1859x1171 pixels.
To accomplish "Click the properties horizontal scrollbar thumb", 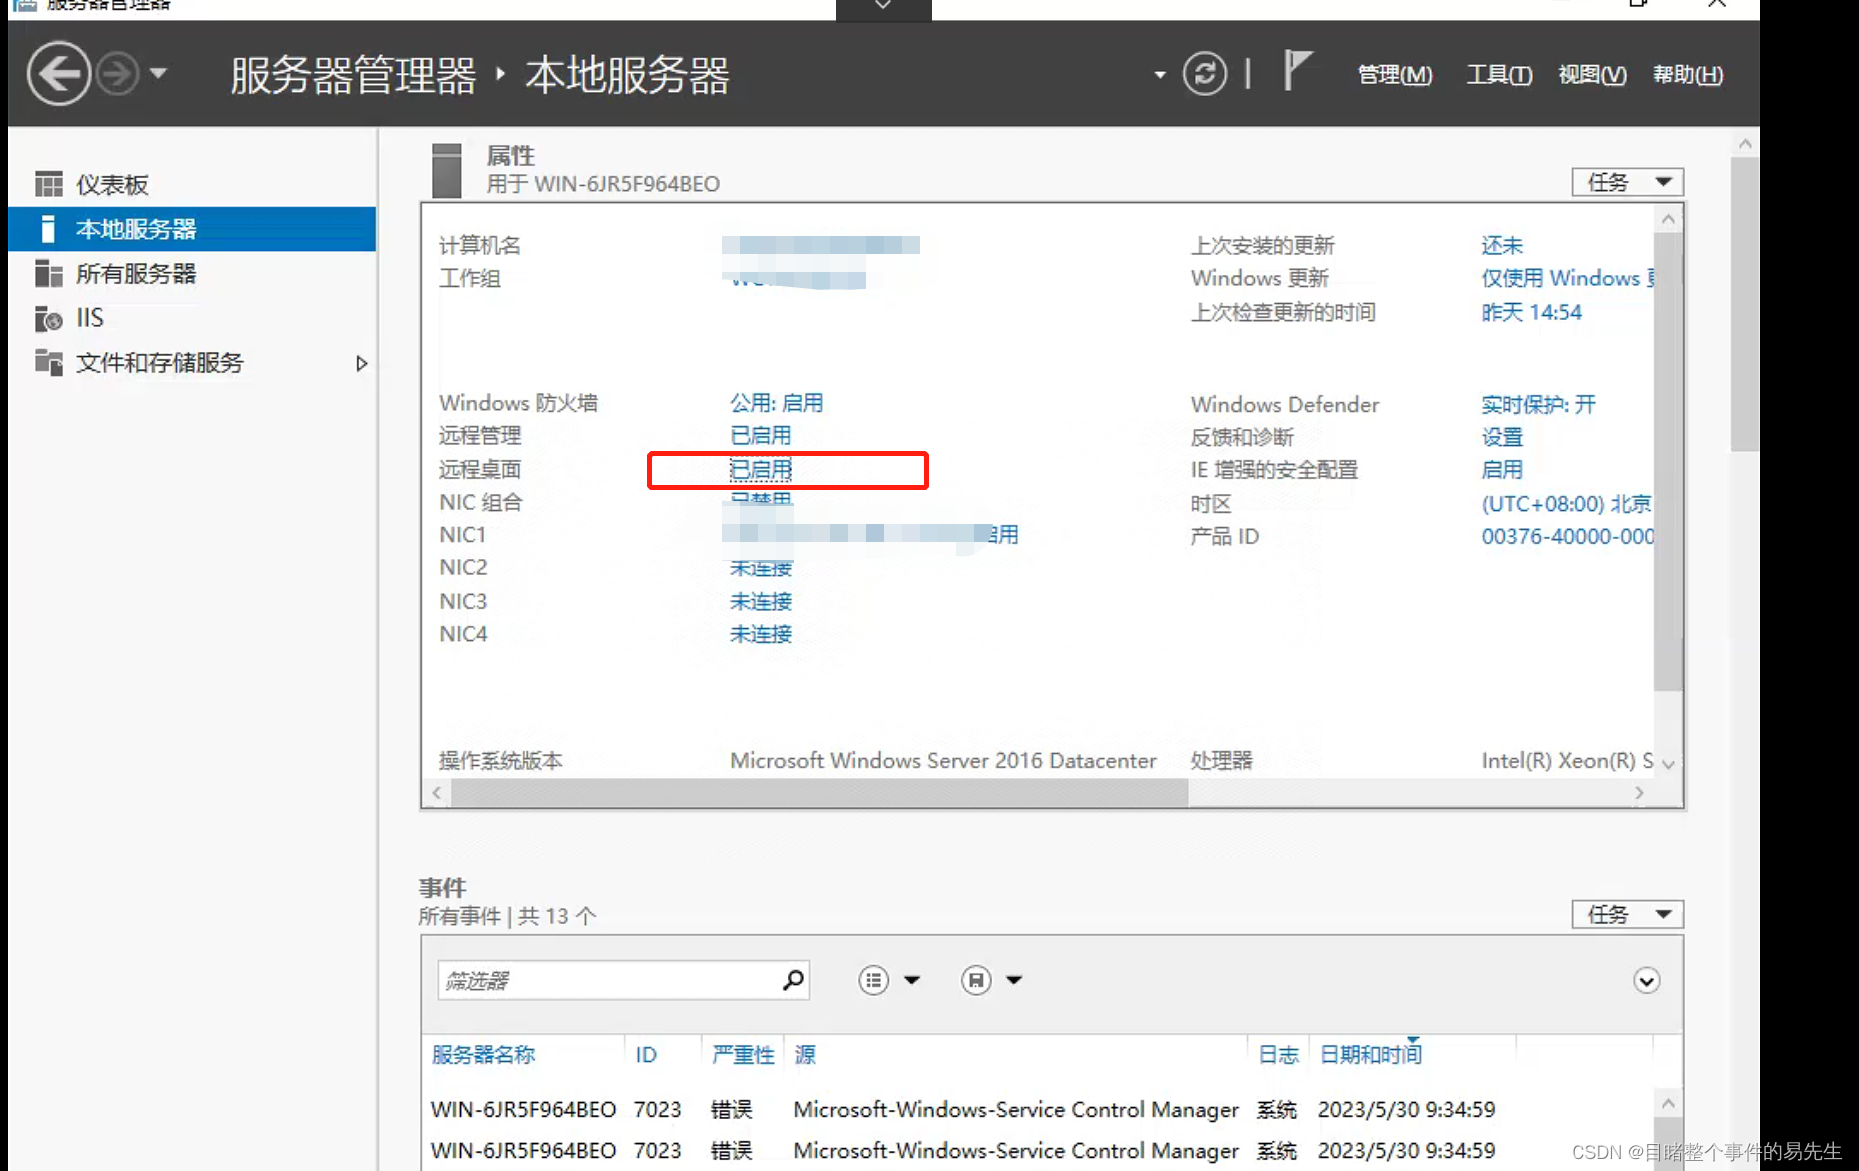I will 820,793.
